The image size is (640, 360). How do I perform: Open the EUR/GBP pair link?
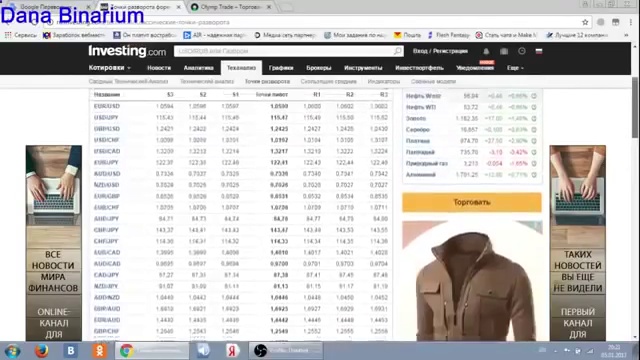[x=107, y=196]
